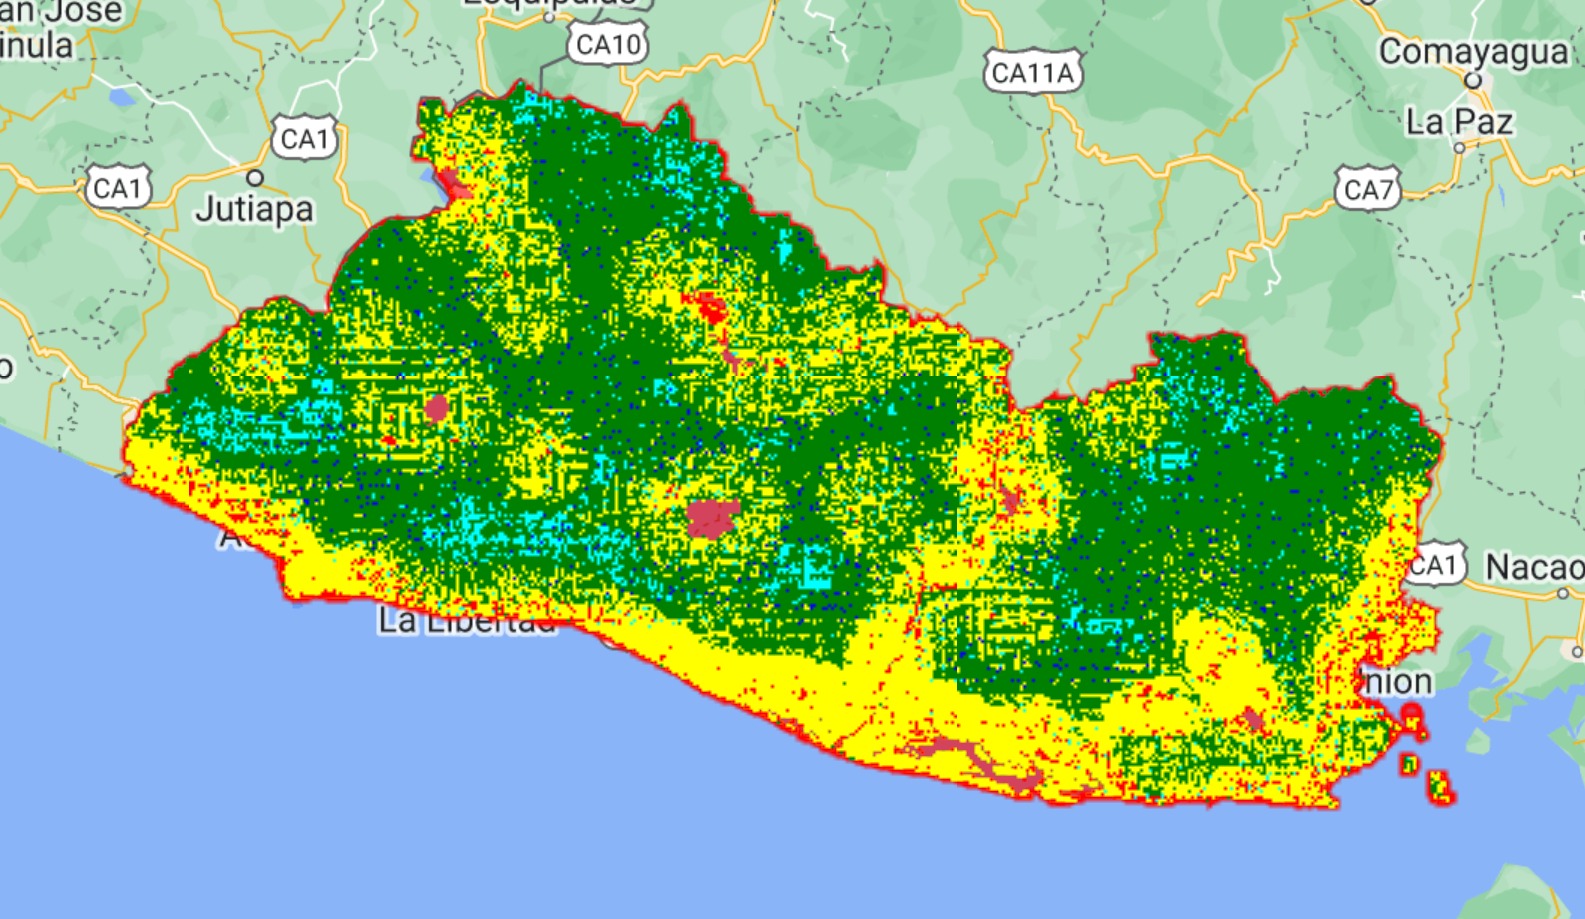Click the Nacao place label
Screen dimensions: 1585x919
tap(1534, 567)
